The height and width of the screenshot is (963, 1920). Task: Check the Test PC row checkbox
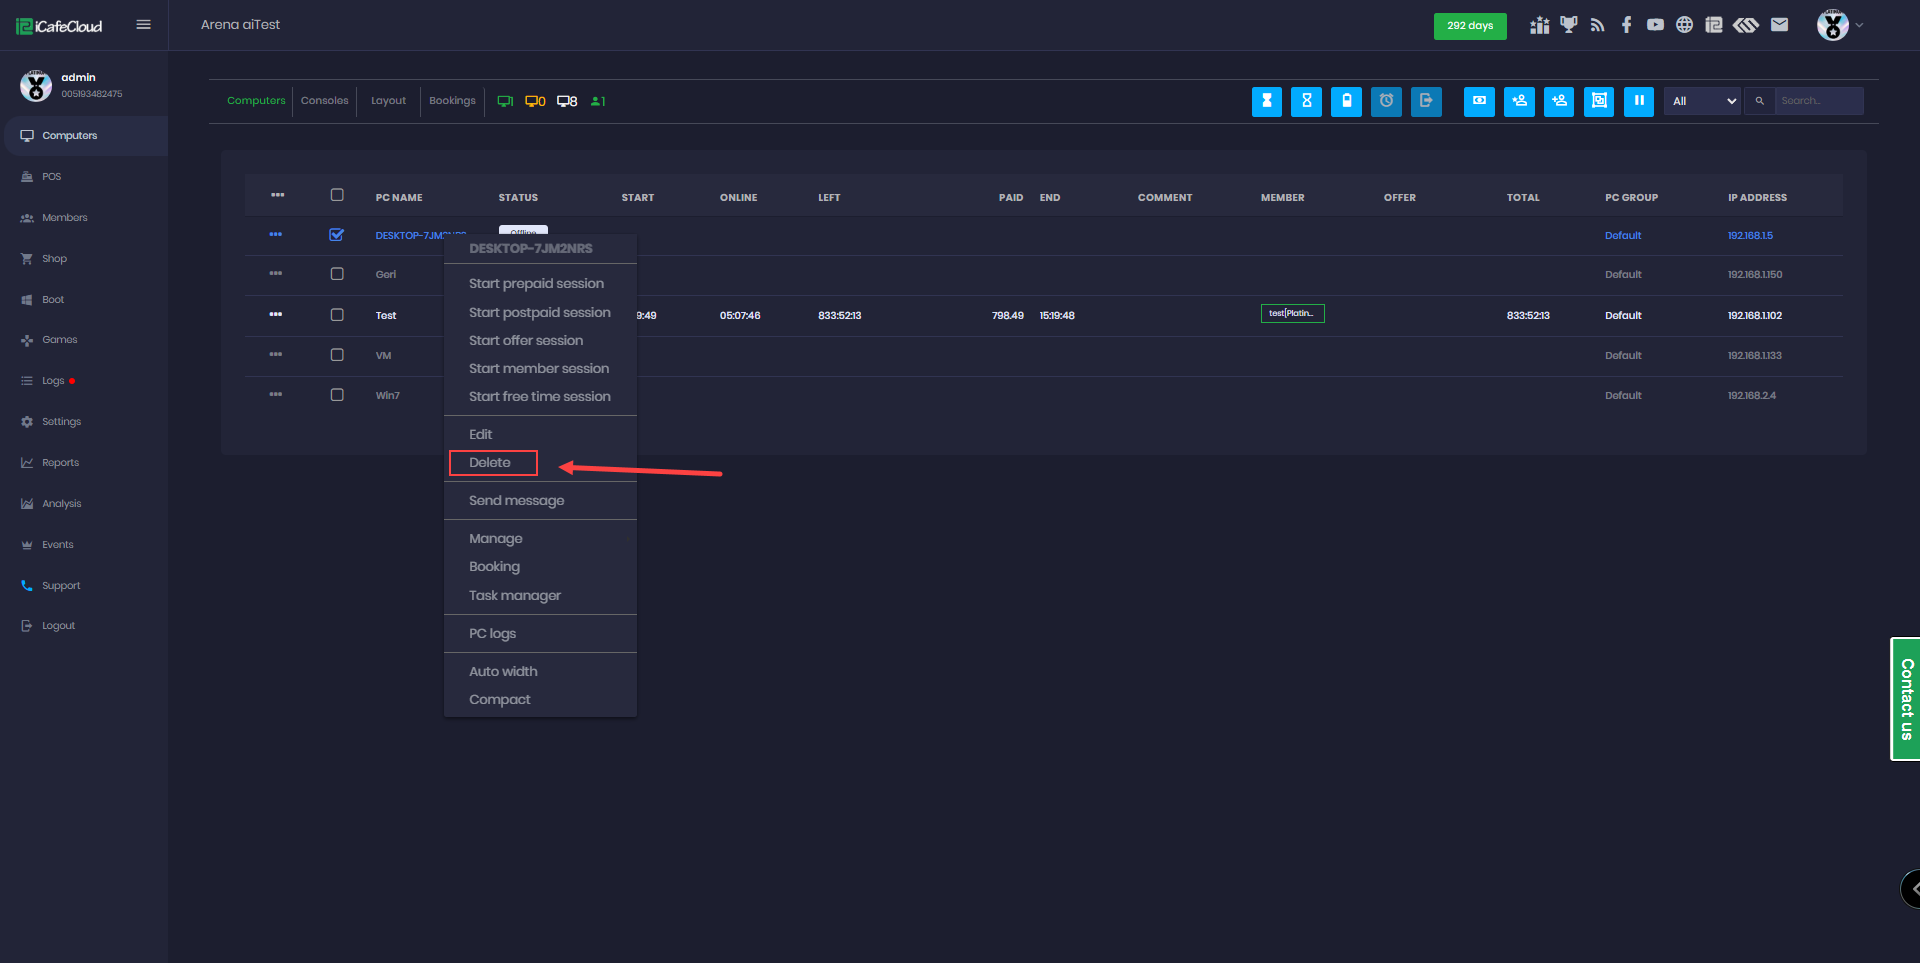[x=337, y=315]
